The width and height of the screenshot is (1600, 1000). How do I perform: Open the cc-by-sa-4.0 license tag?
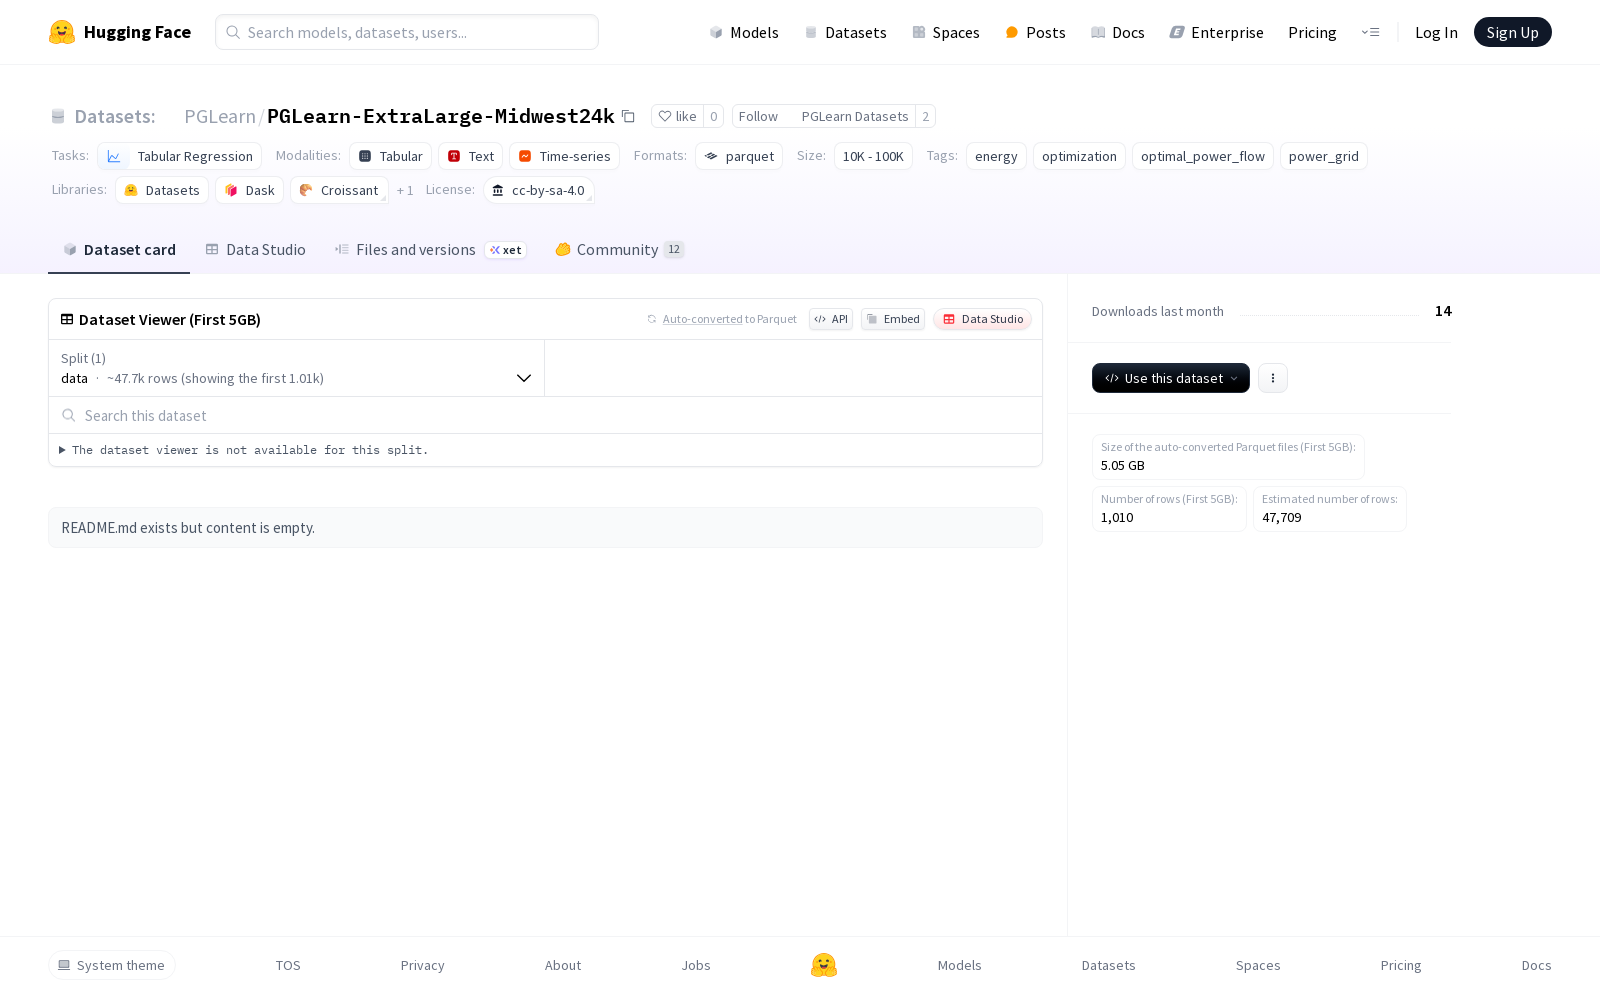[538, 190]
